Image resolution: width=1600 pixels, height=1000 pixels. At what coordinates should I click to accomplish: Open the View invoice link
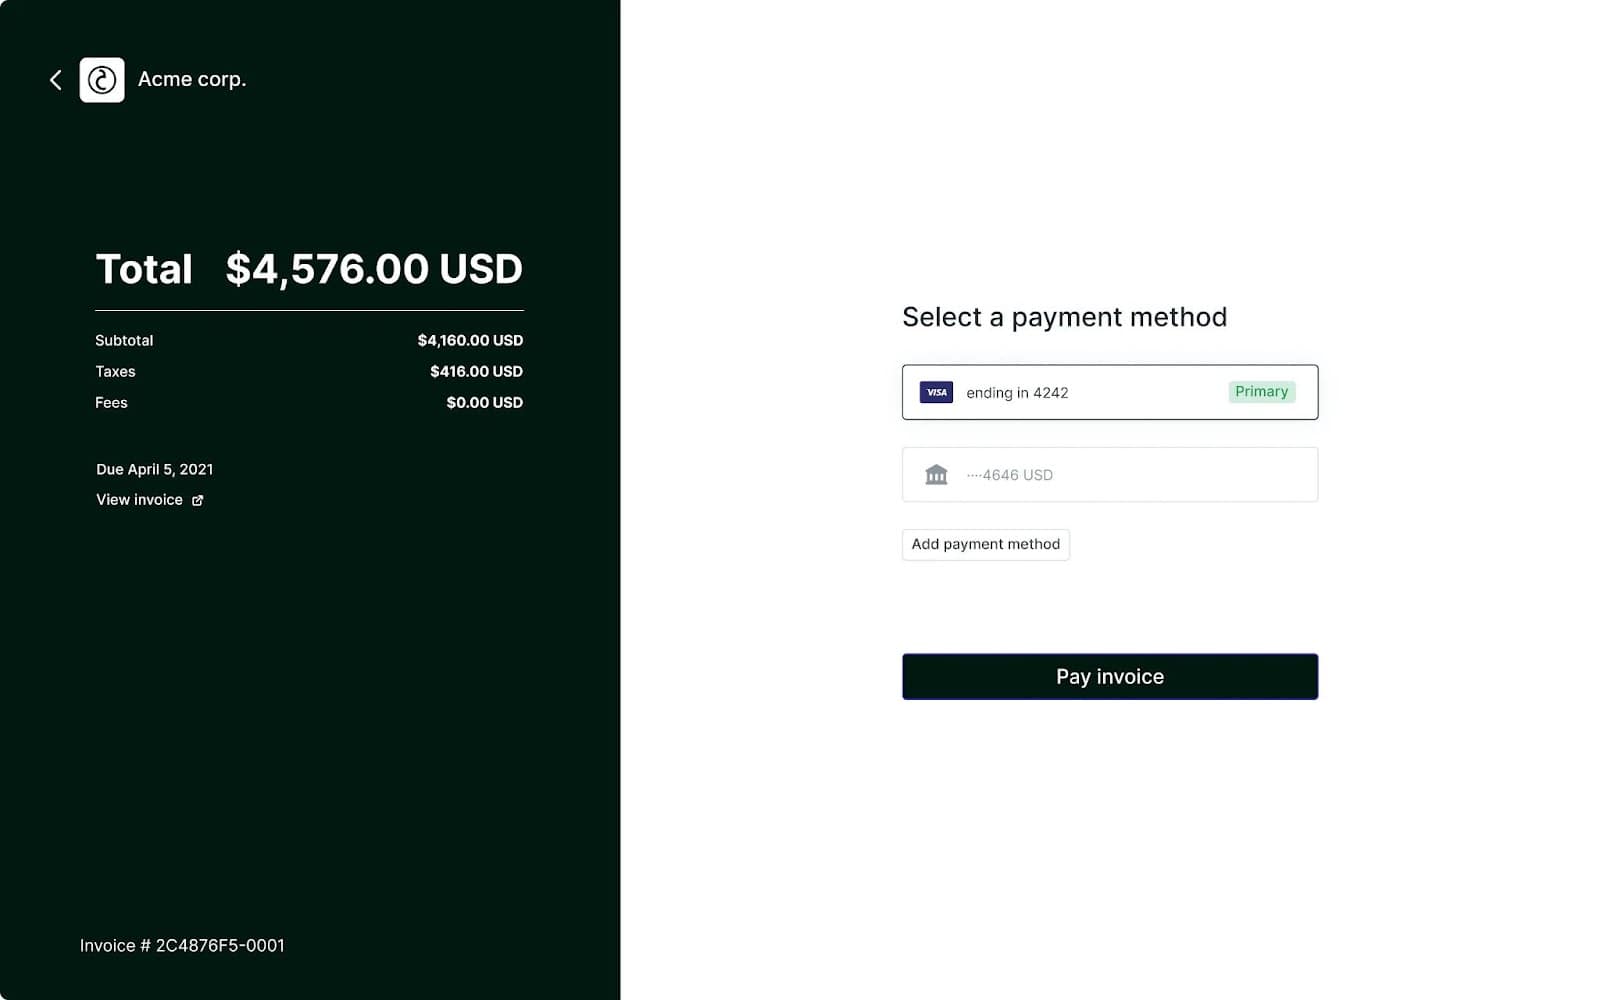click(139, 499)
